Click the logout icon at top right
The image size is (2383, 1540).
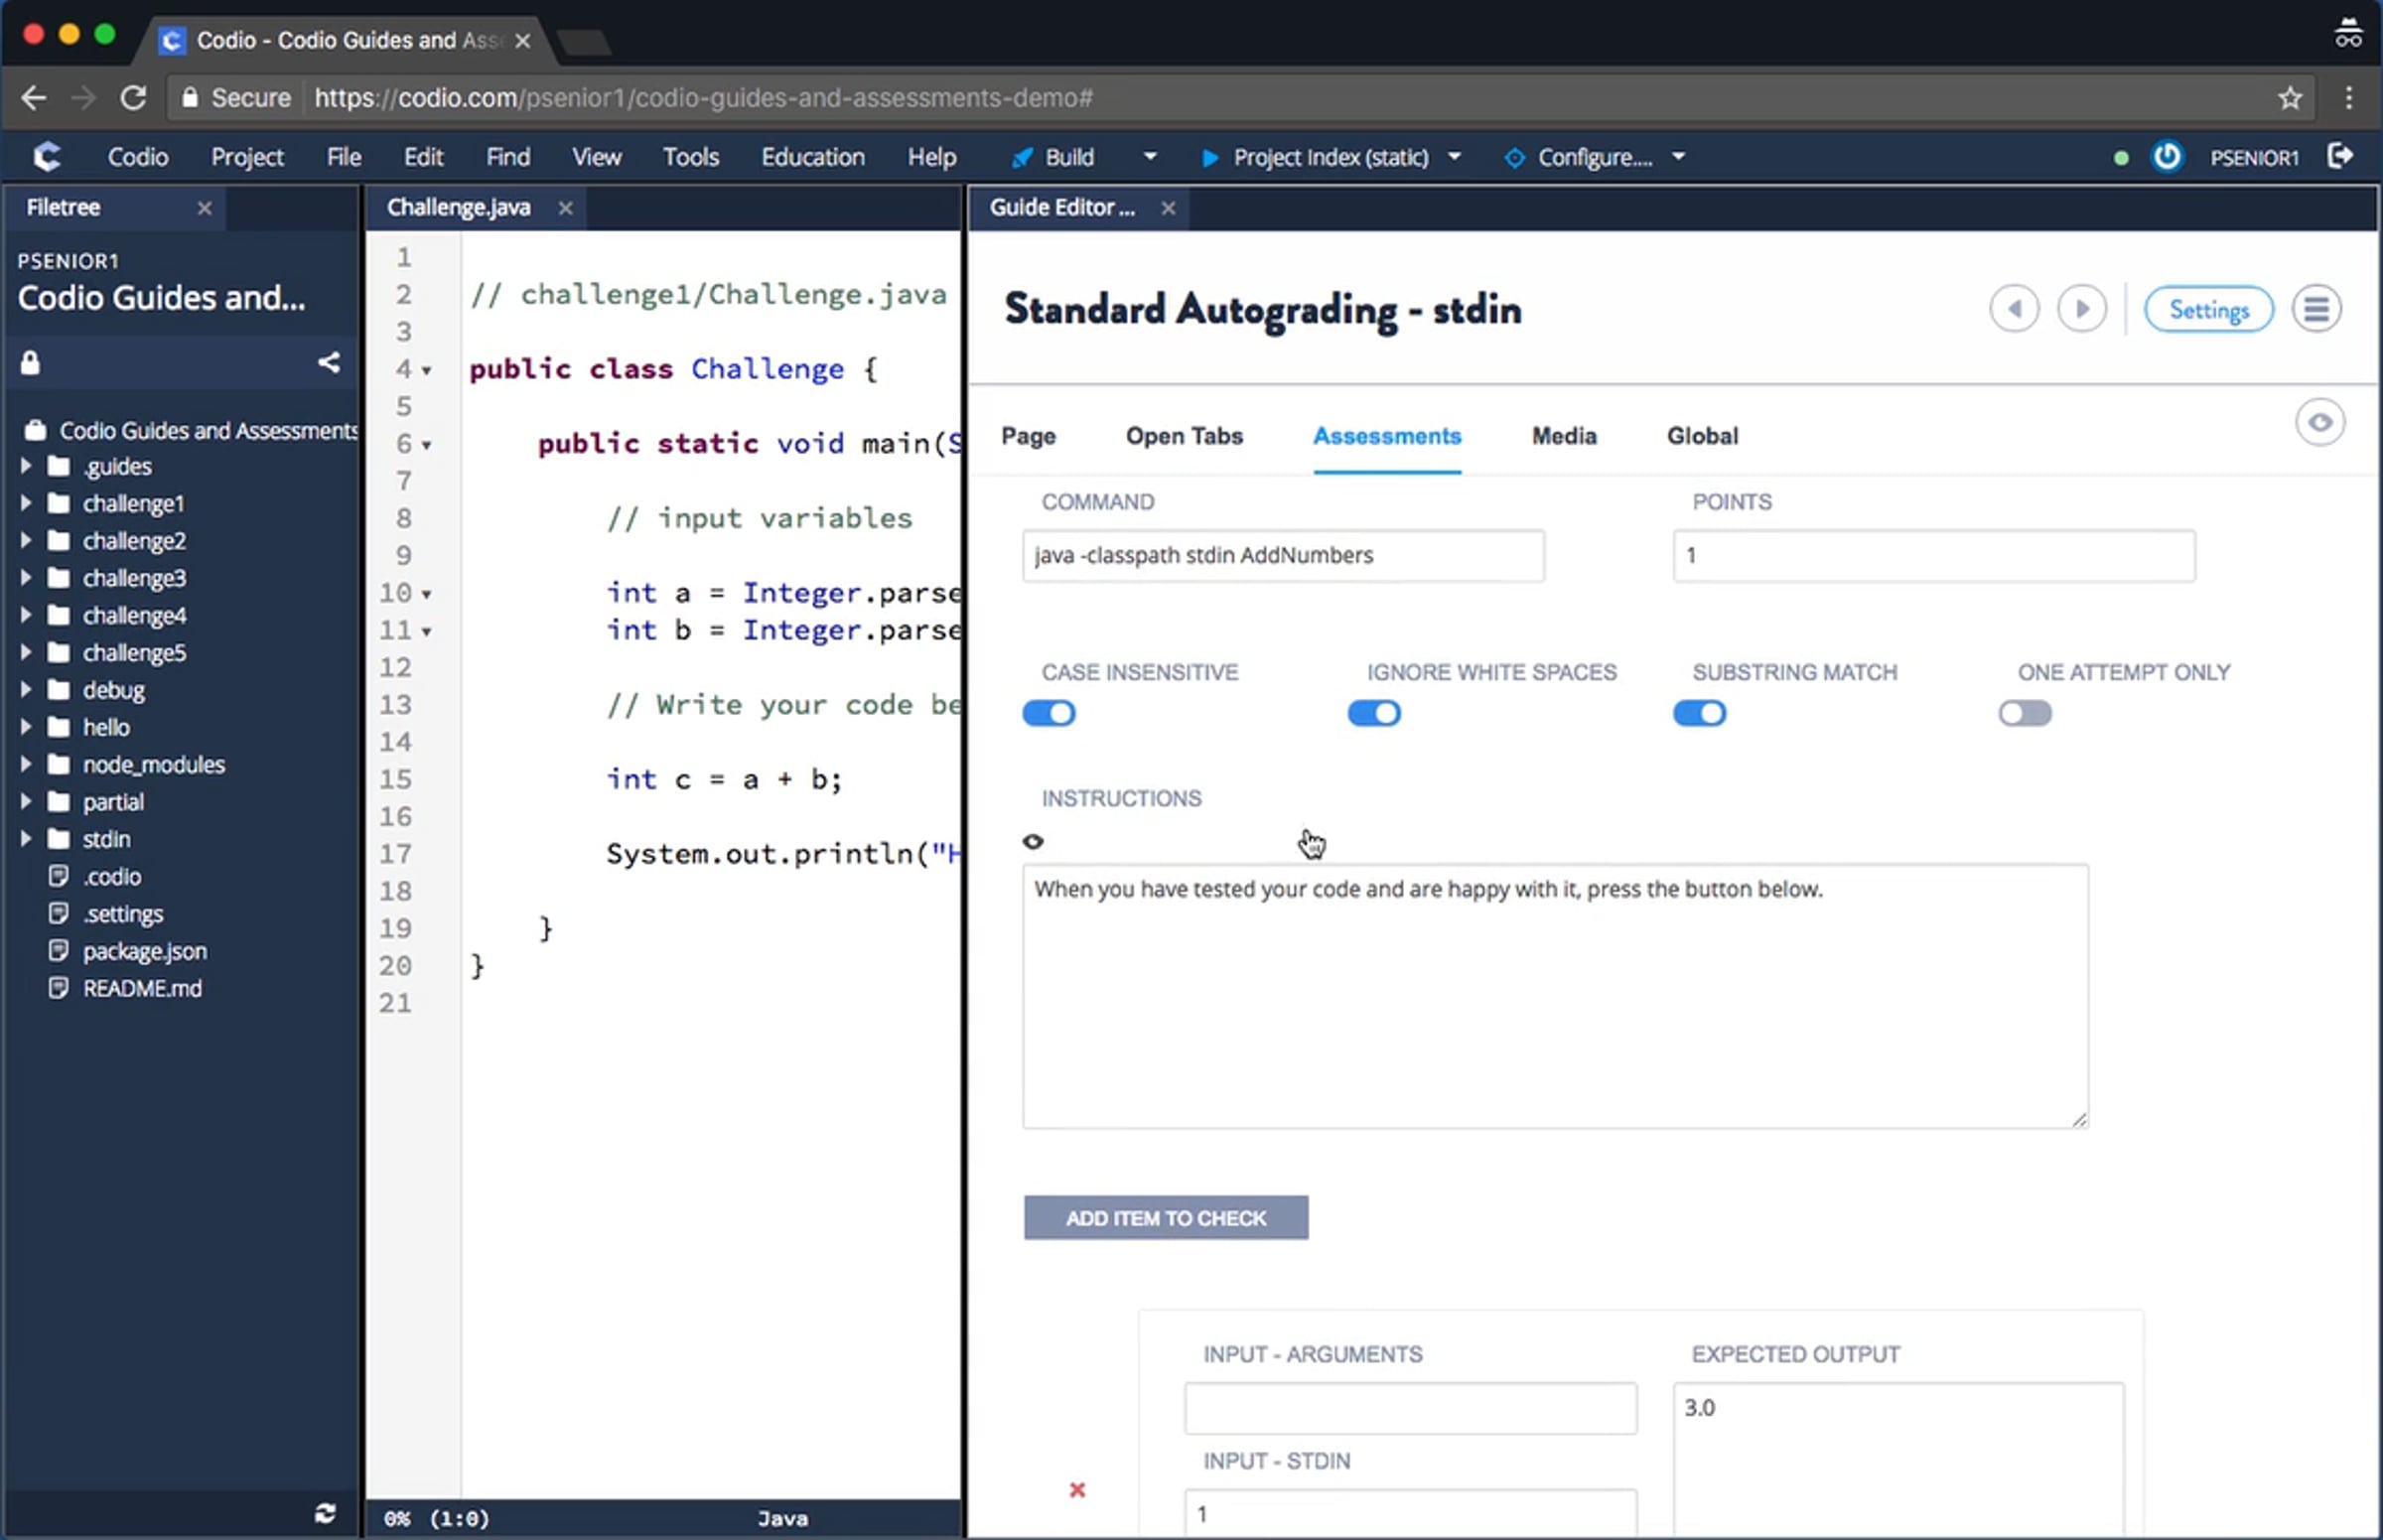2339,155
